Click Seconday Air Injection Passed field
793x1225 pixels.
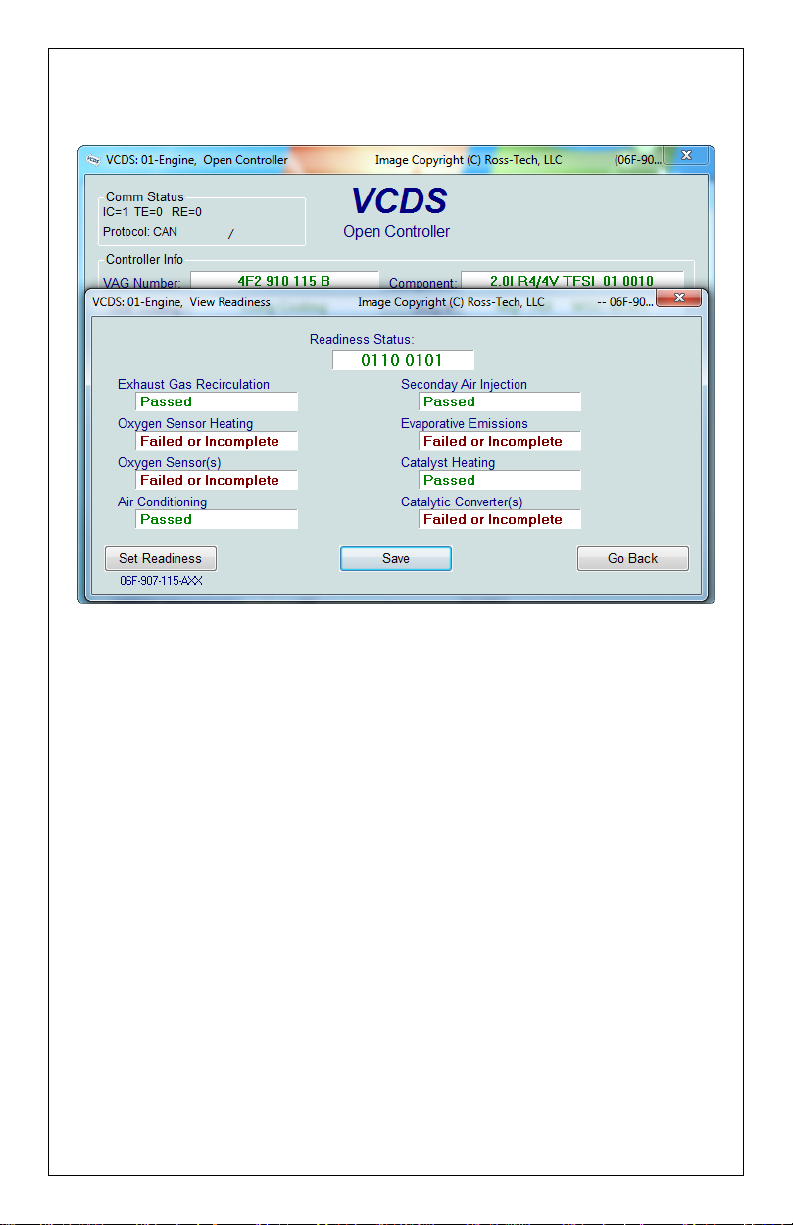pyautogui.click(x=500, y=402)
